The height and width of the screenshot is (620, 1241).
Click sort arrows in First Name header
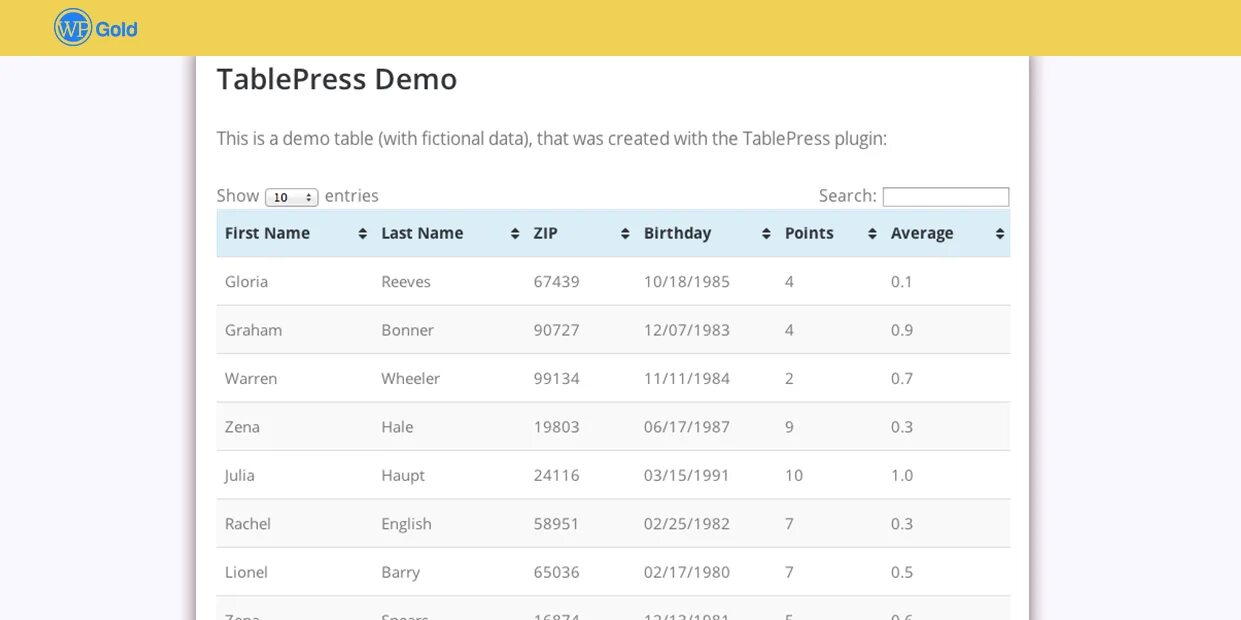[362, 234]
